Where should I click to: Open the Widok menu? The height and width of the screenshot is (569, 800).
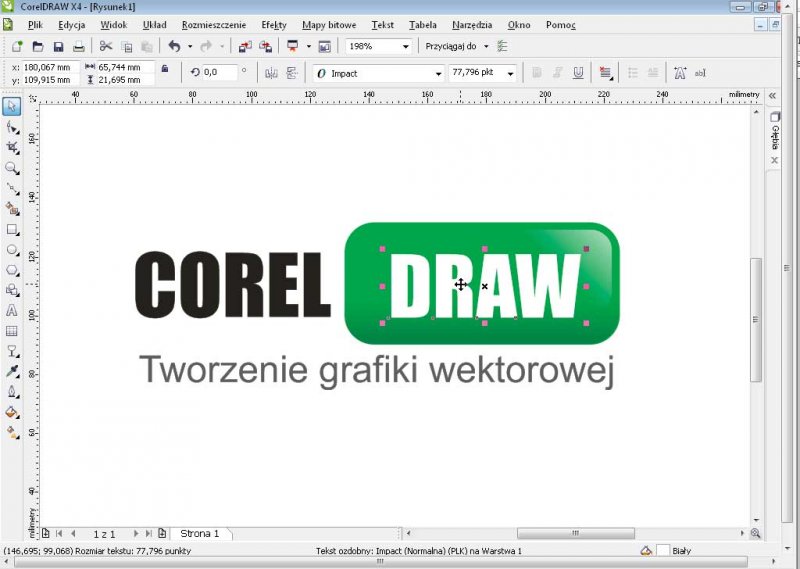(x=113, y=24)
